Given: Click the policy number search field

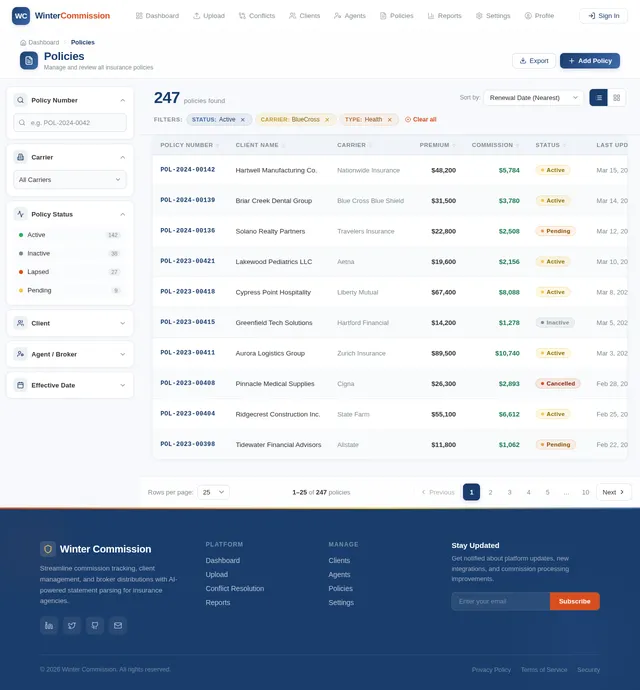Looking at the screenshot, I should pos(70,123).
